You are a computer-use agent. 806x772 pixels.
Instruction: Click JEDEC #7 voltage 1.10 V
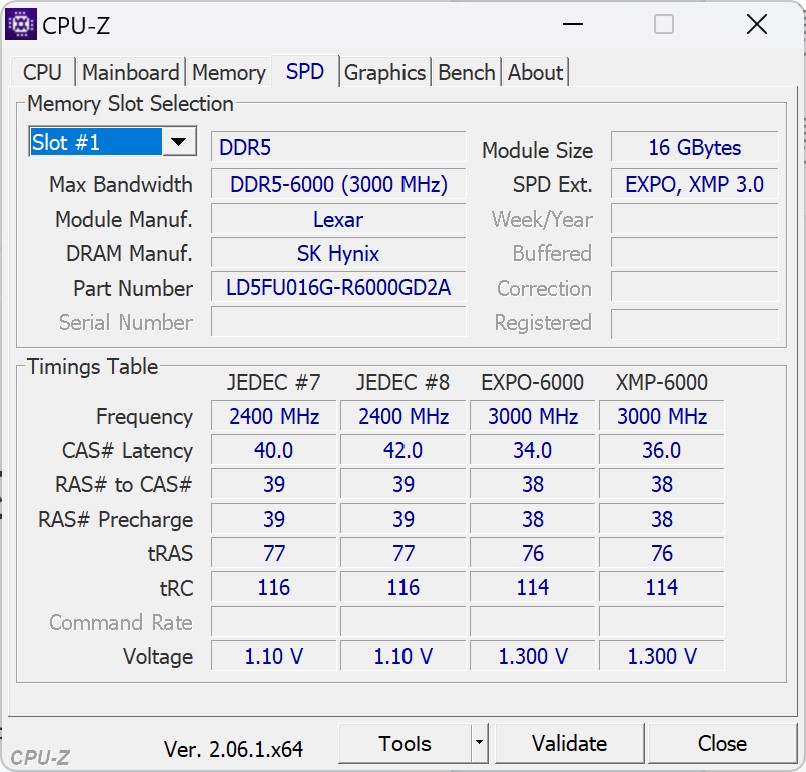coord(273,656)
